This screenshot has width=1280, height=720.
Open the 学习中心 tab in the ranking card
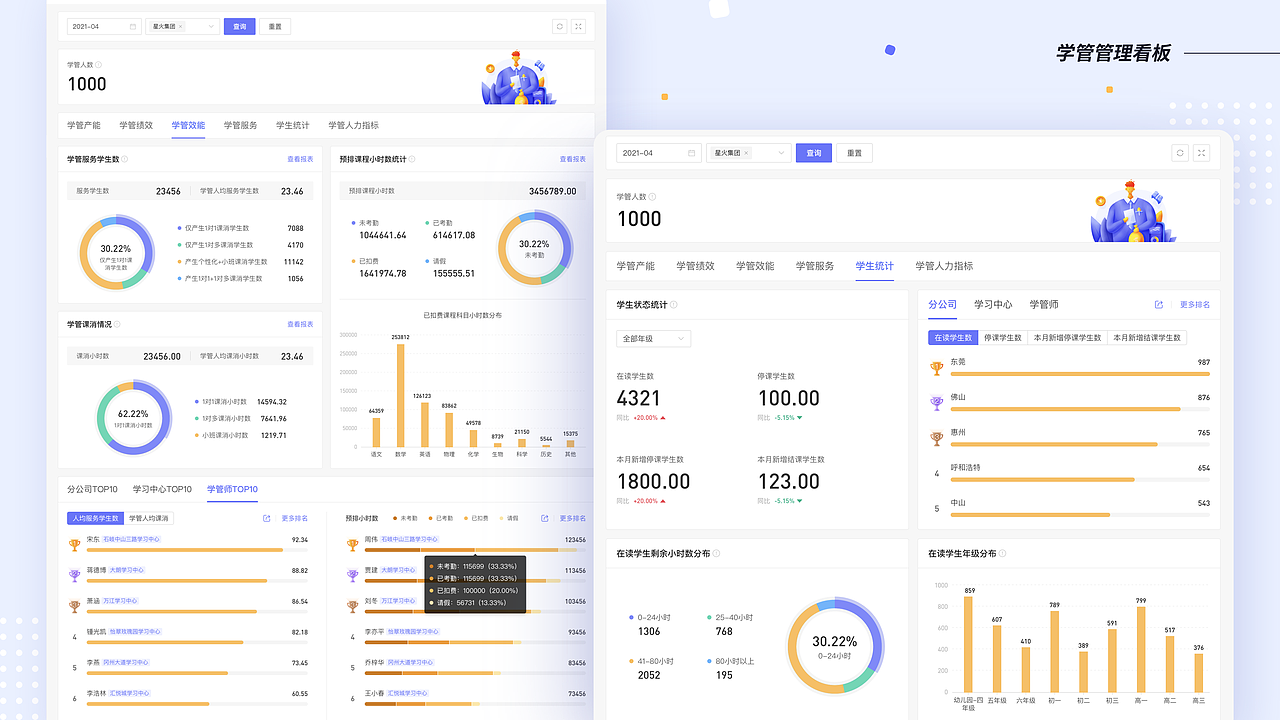coord(993,304)
